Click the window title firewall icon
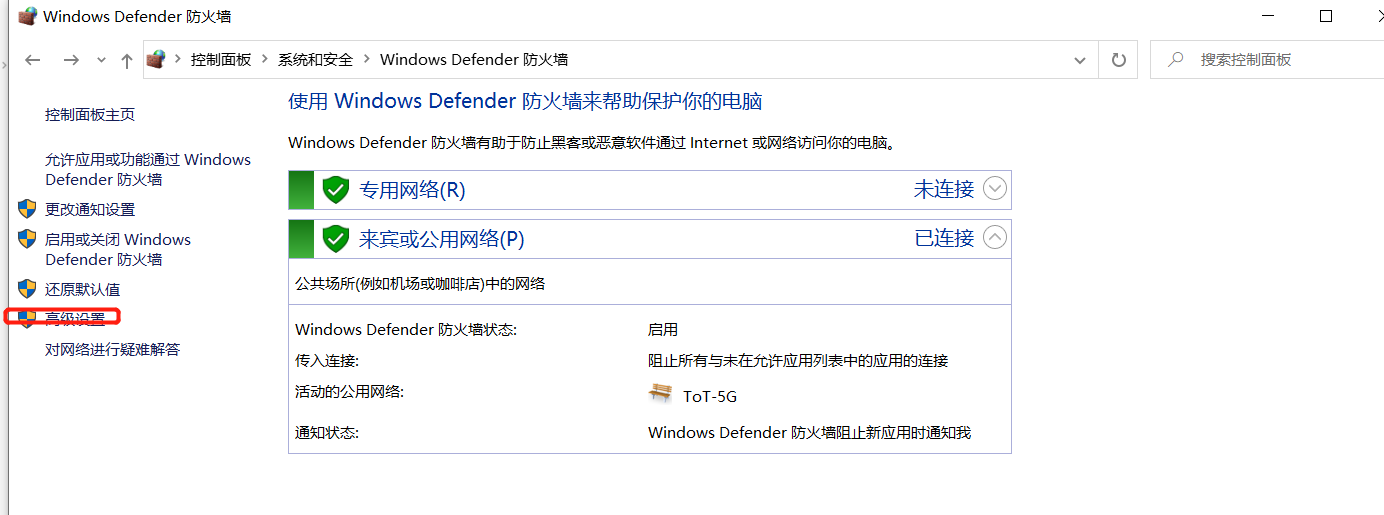This screenshot has width=1384, height=515. click(28, 16)
